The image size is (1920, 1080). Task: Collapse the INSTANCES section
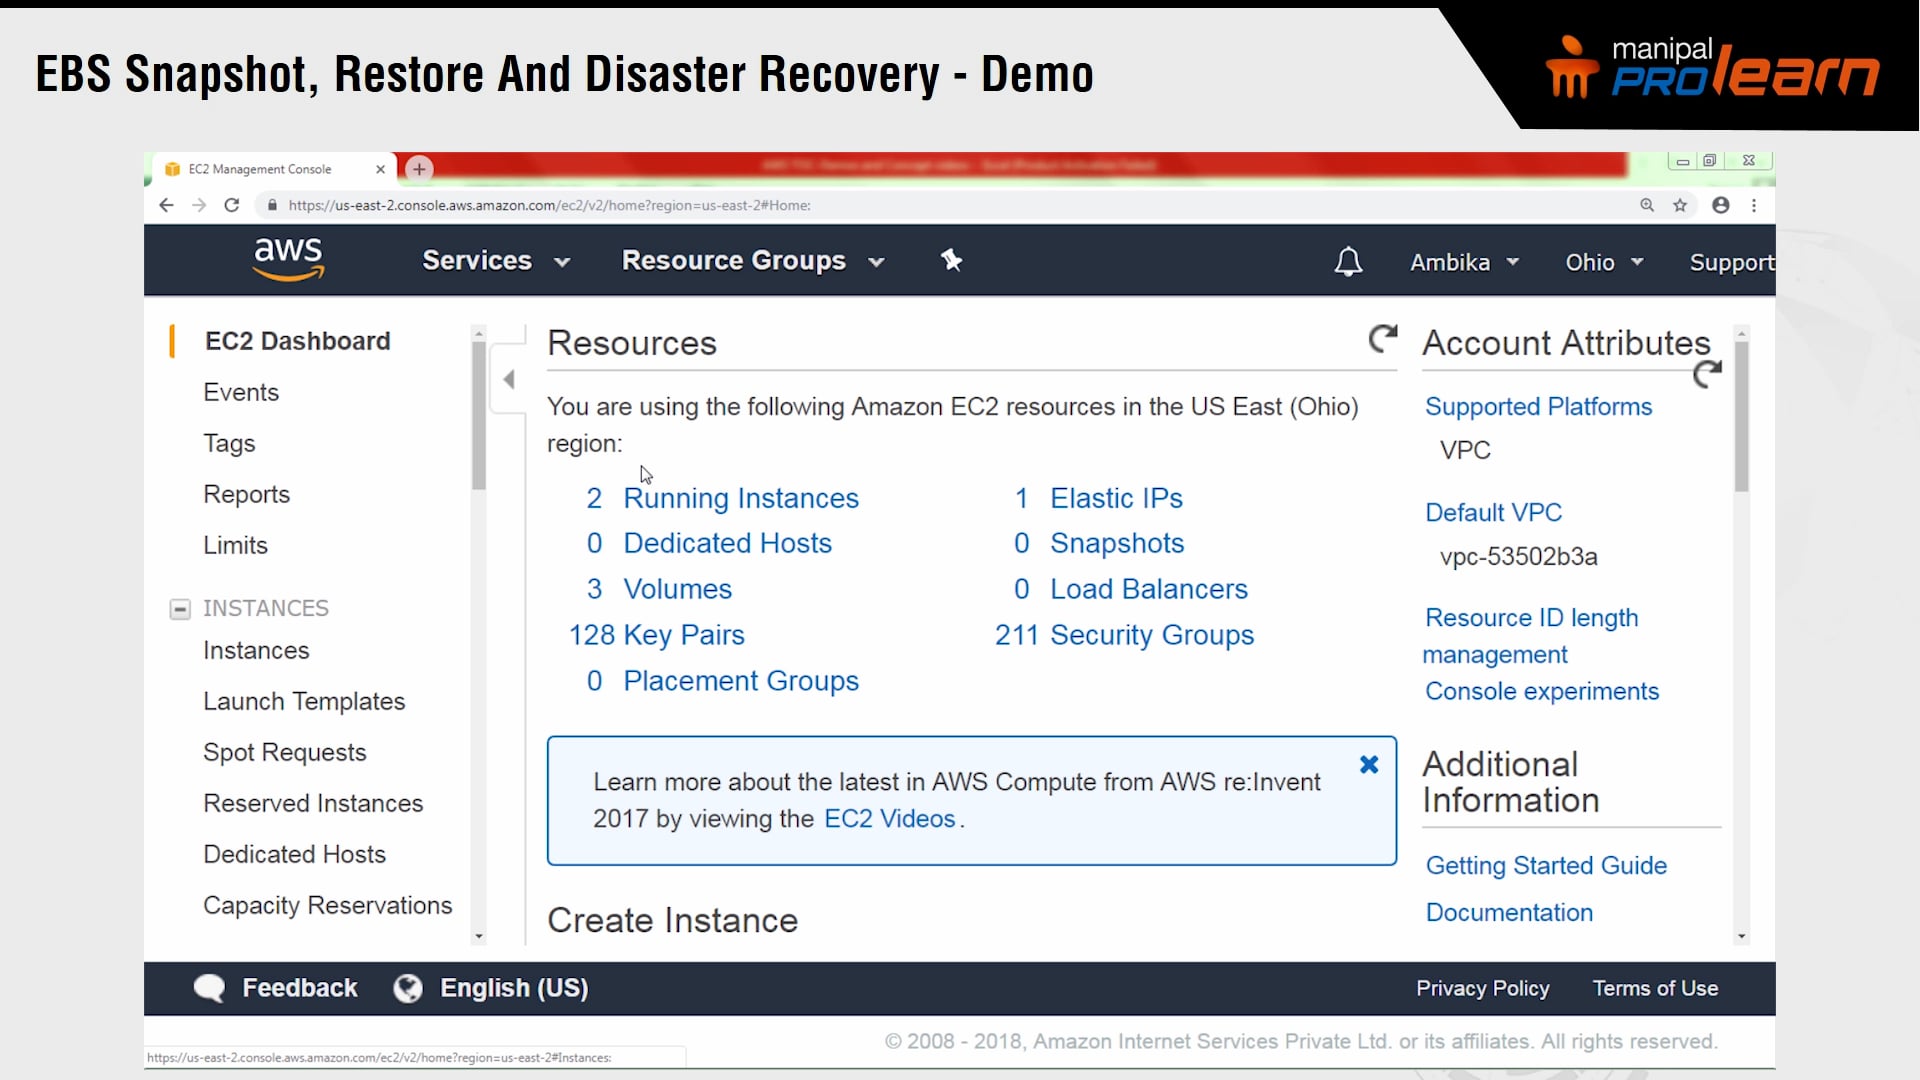pos(180,608)
